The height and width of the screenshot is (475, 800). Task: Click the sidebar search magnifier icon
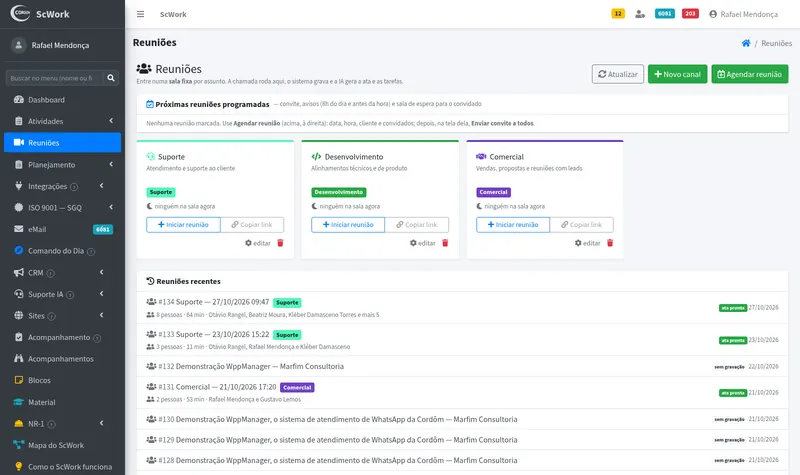point(111,78)
